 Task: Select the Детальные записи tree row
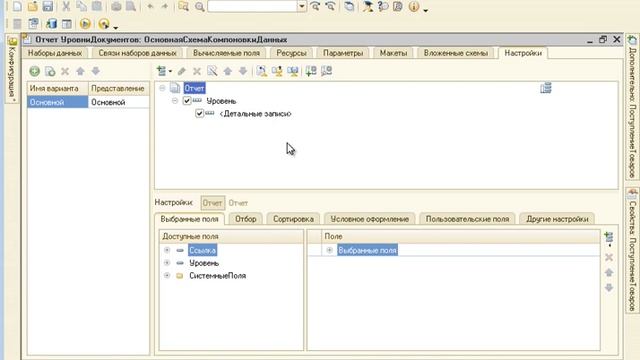click(255, 114)
